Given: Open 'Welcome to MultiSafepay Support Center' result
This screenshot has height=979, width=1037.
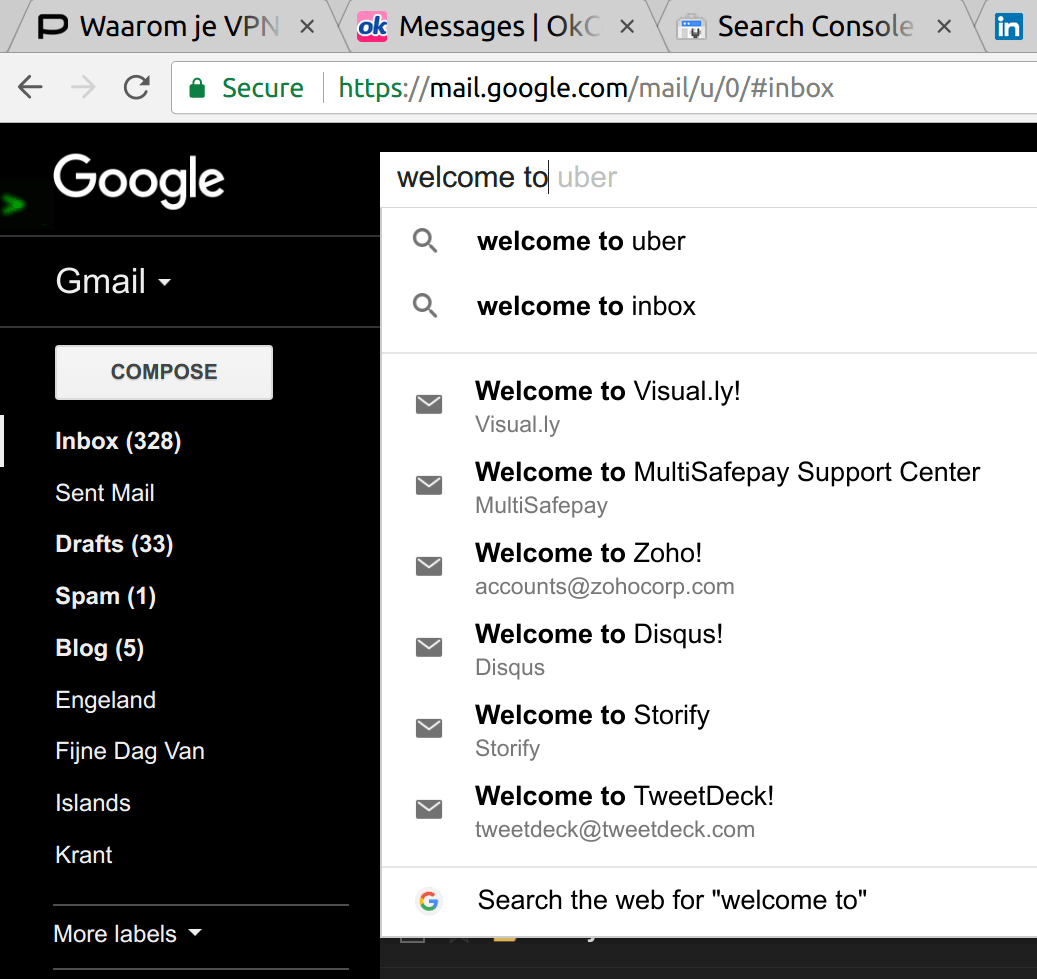Looking at the screenshot, I should (709, 487).
